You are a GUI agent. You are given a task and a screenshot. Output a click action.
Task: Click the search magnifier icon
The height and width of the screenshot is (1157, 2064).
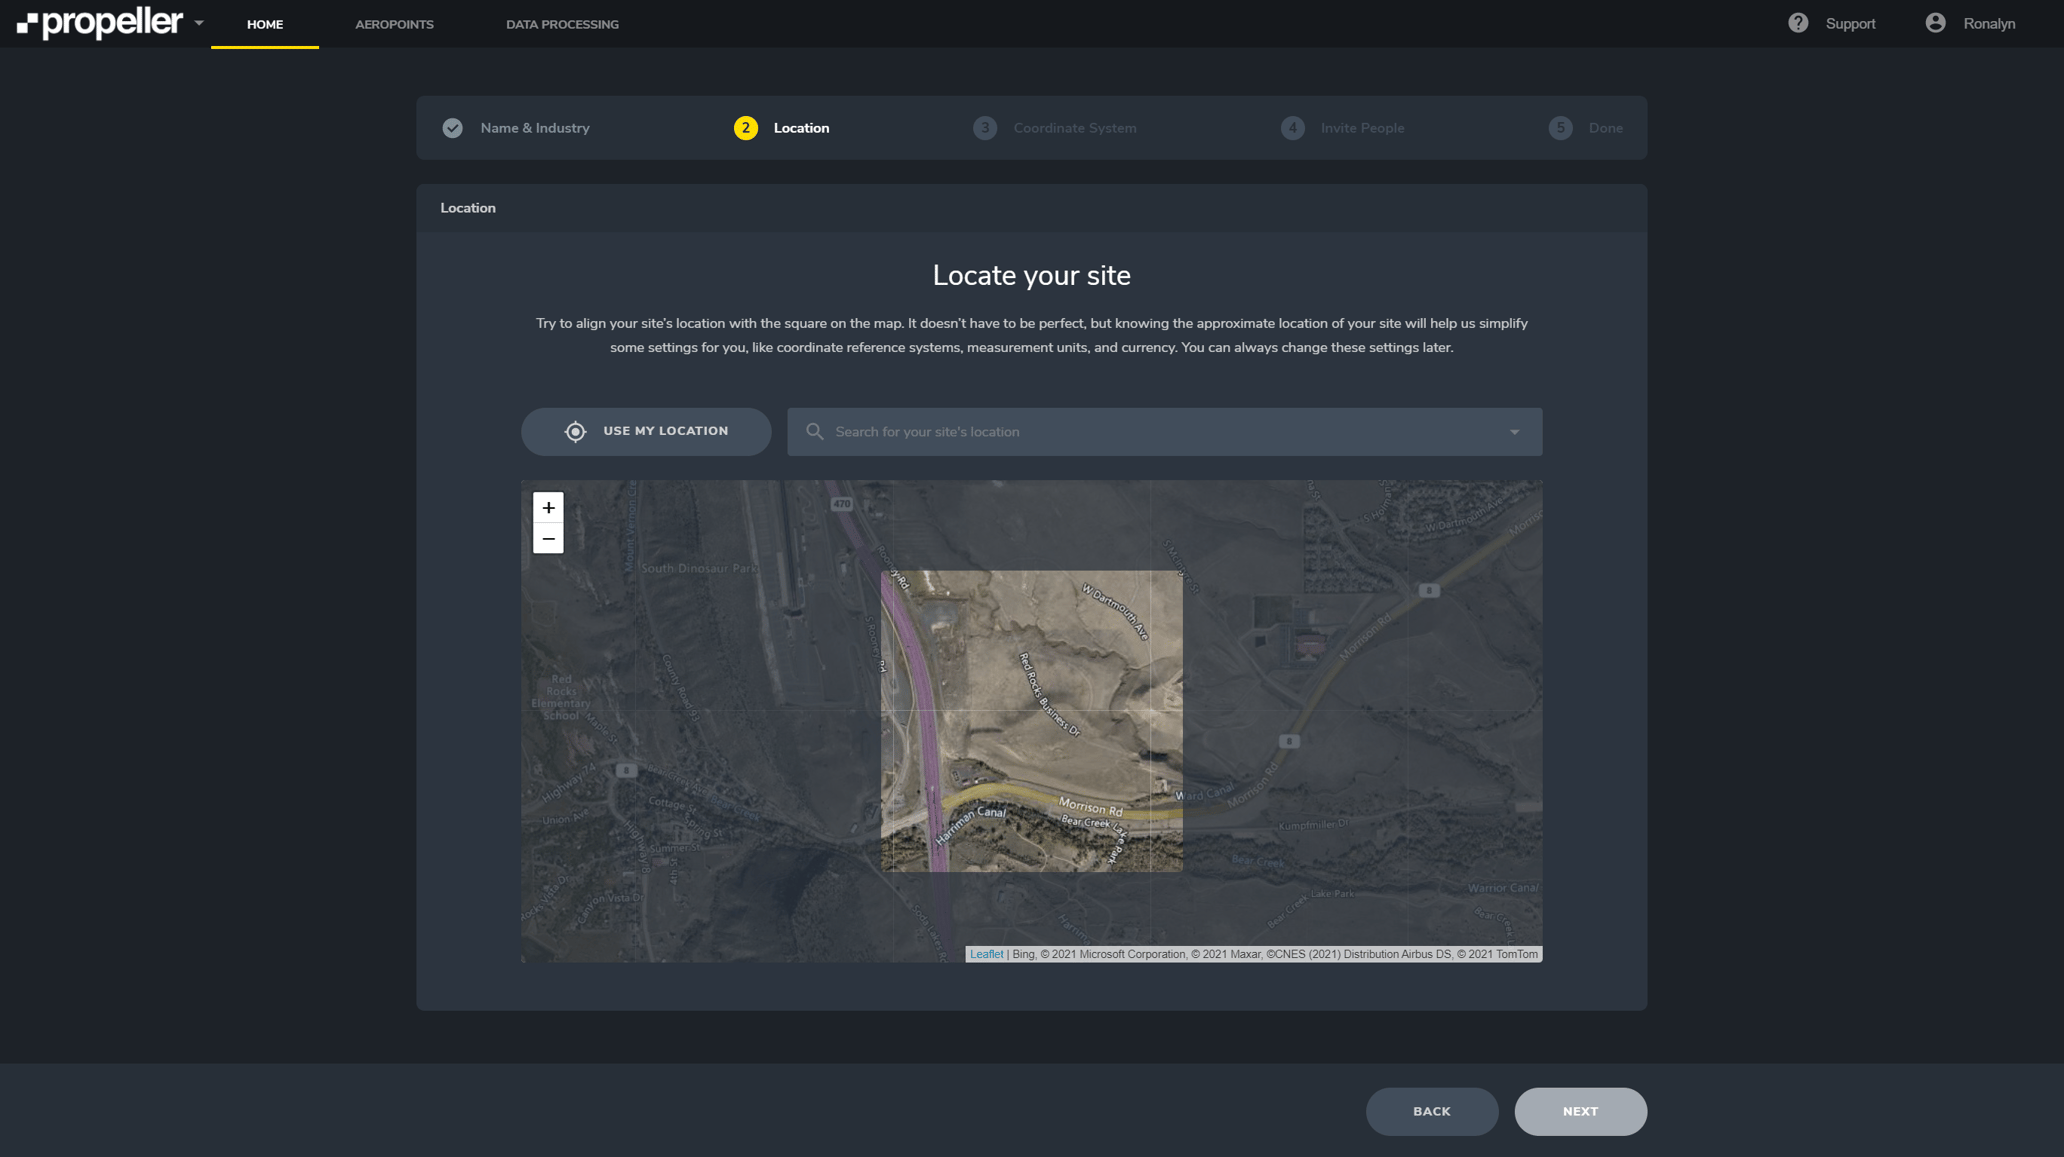pyautogui.click(x=814, y=432)
